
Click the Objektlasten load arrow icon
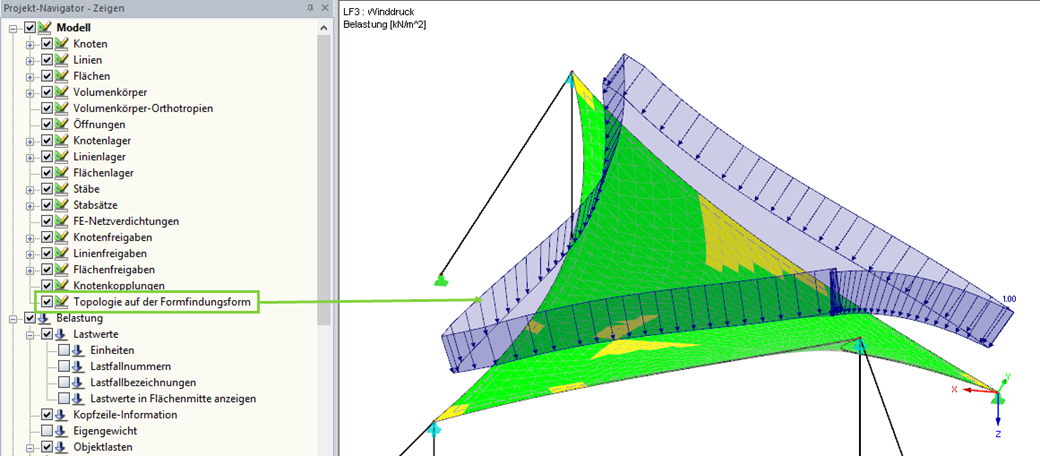point(60,447)
